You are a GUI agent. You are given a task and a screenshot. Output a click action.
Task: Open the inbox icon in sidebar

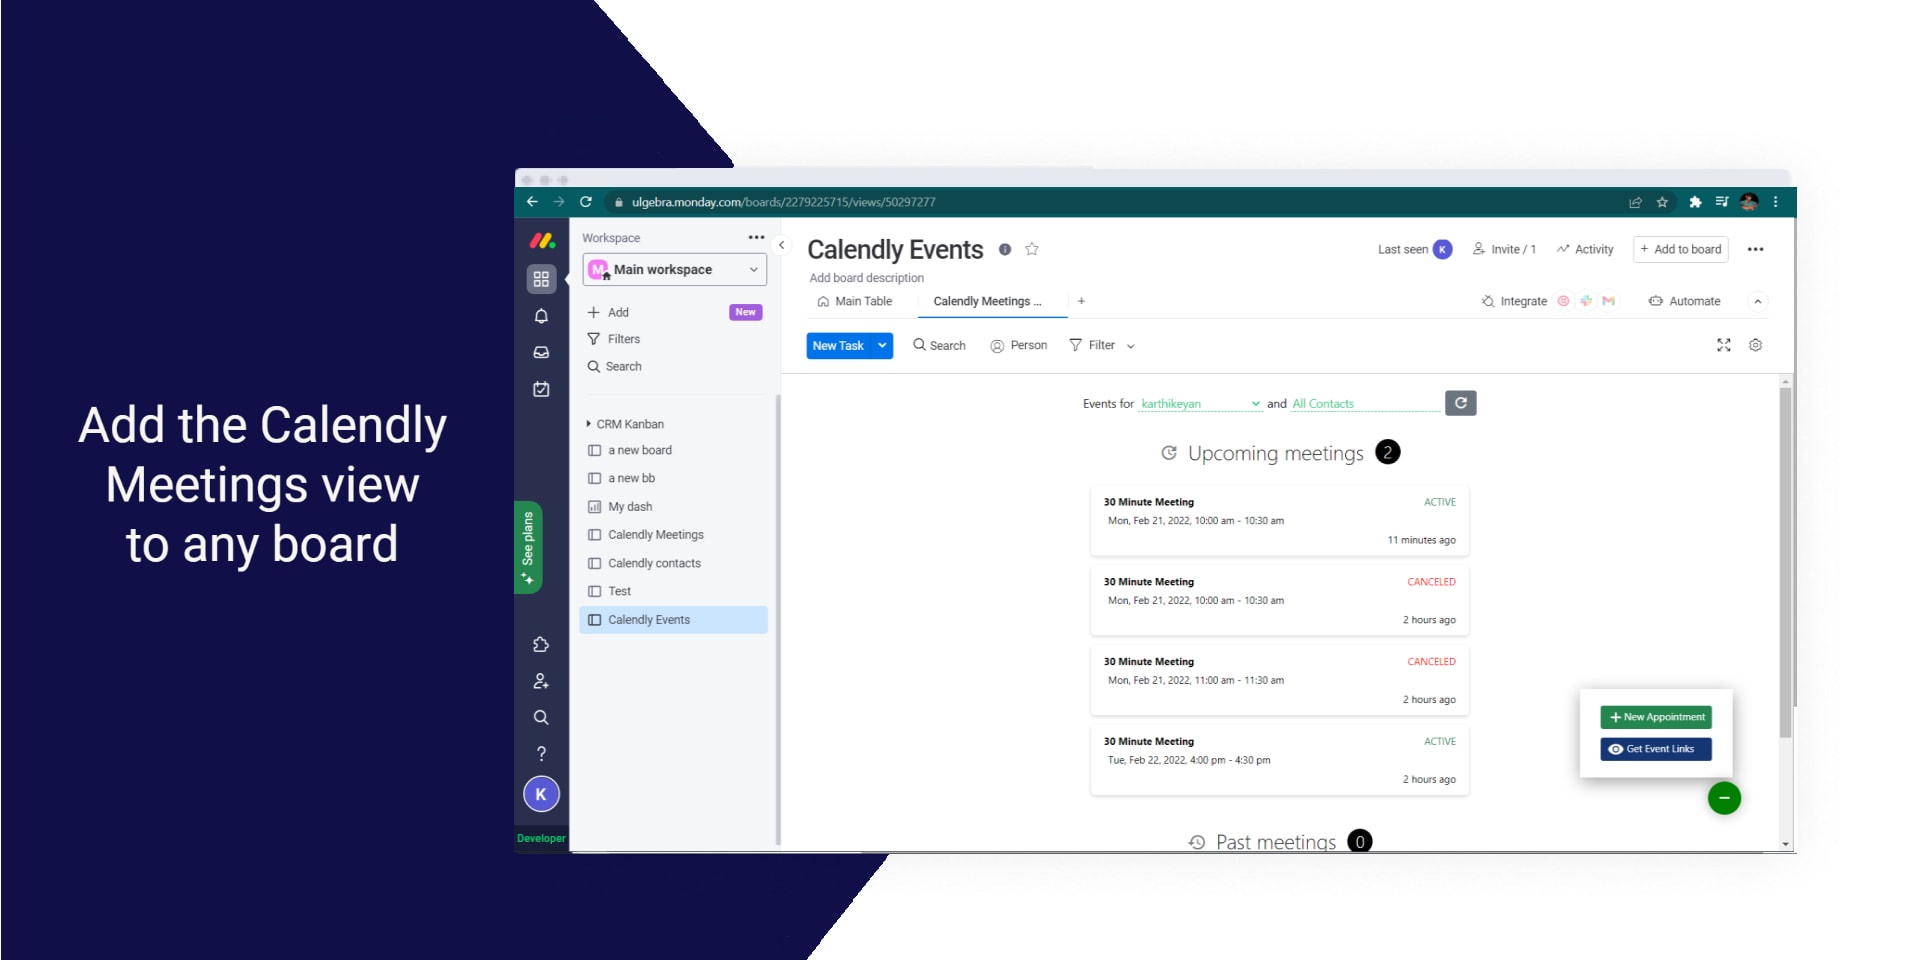click(541, 352)
